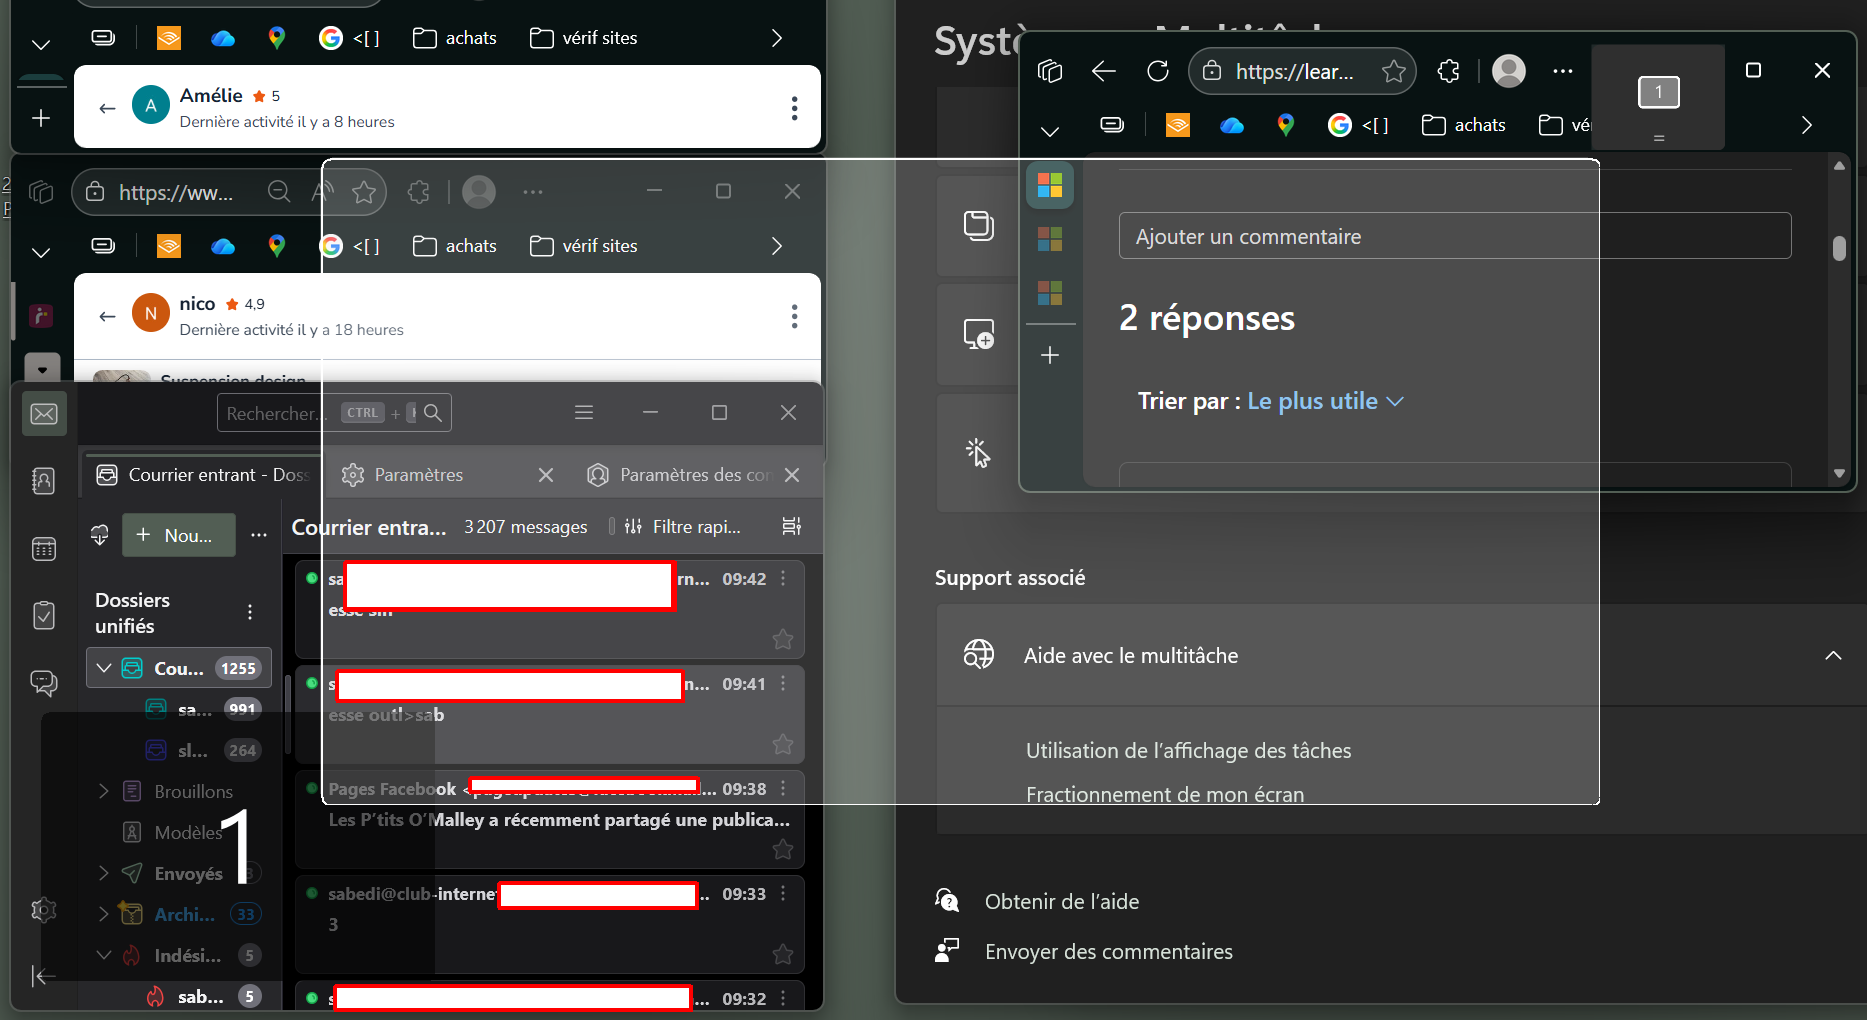Click Obtenir de l'aide link
This screenshot has height=1020, width=1867.
coord(1062,902)
